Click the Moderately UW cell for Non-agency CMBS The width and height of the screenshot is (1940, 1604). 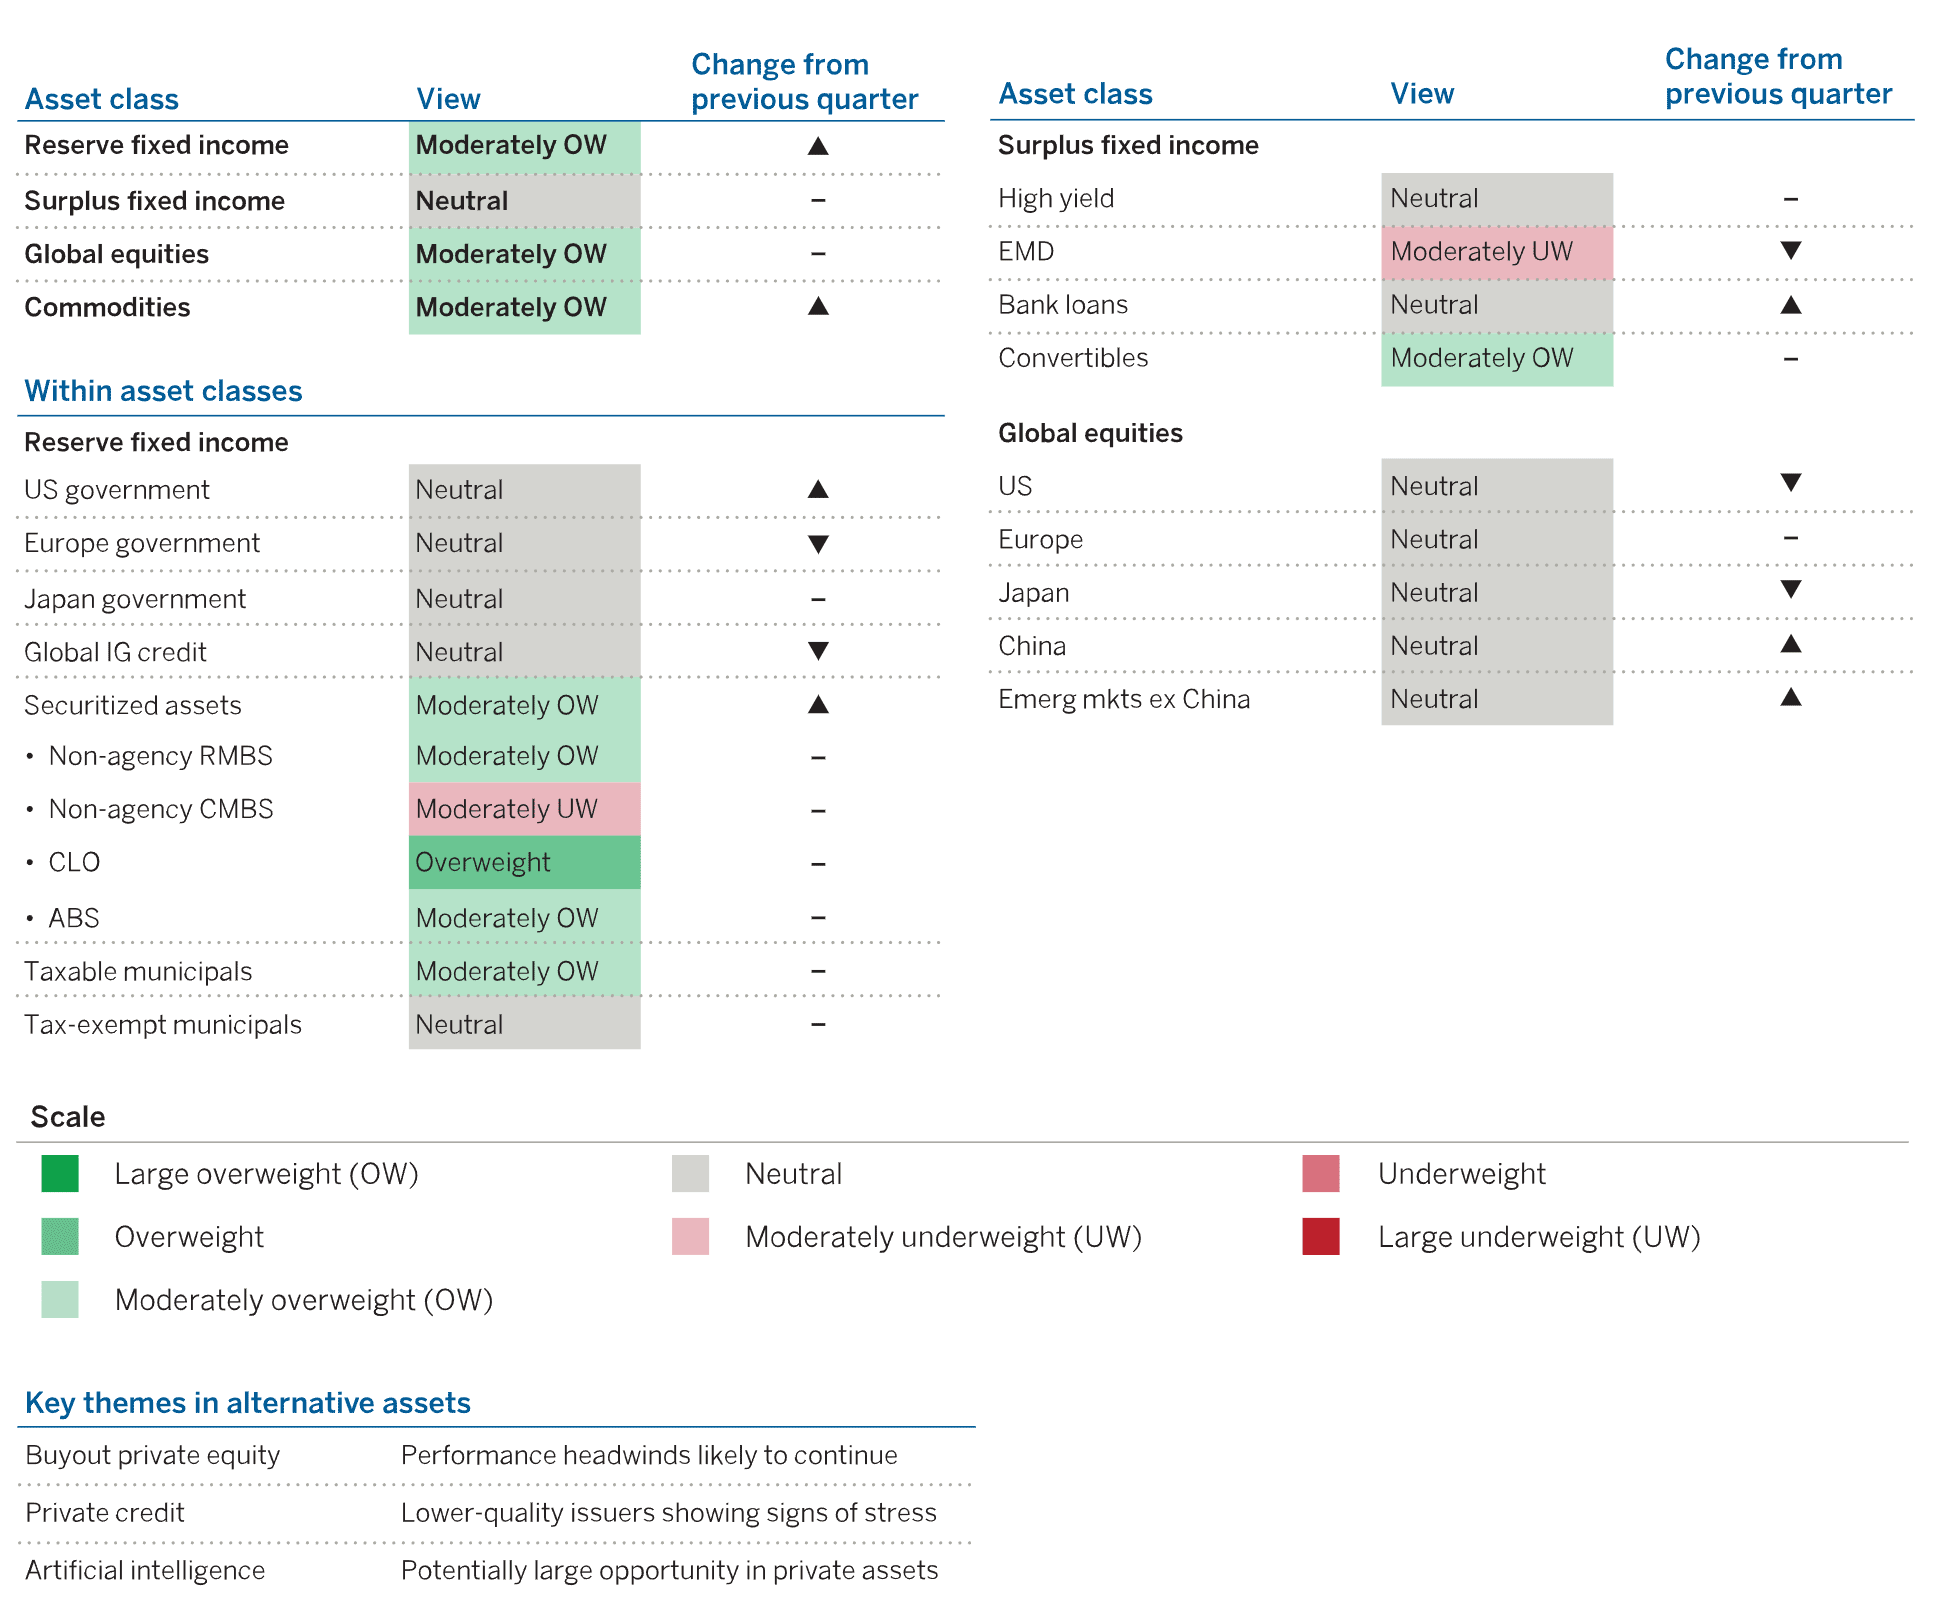[524, 809]
